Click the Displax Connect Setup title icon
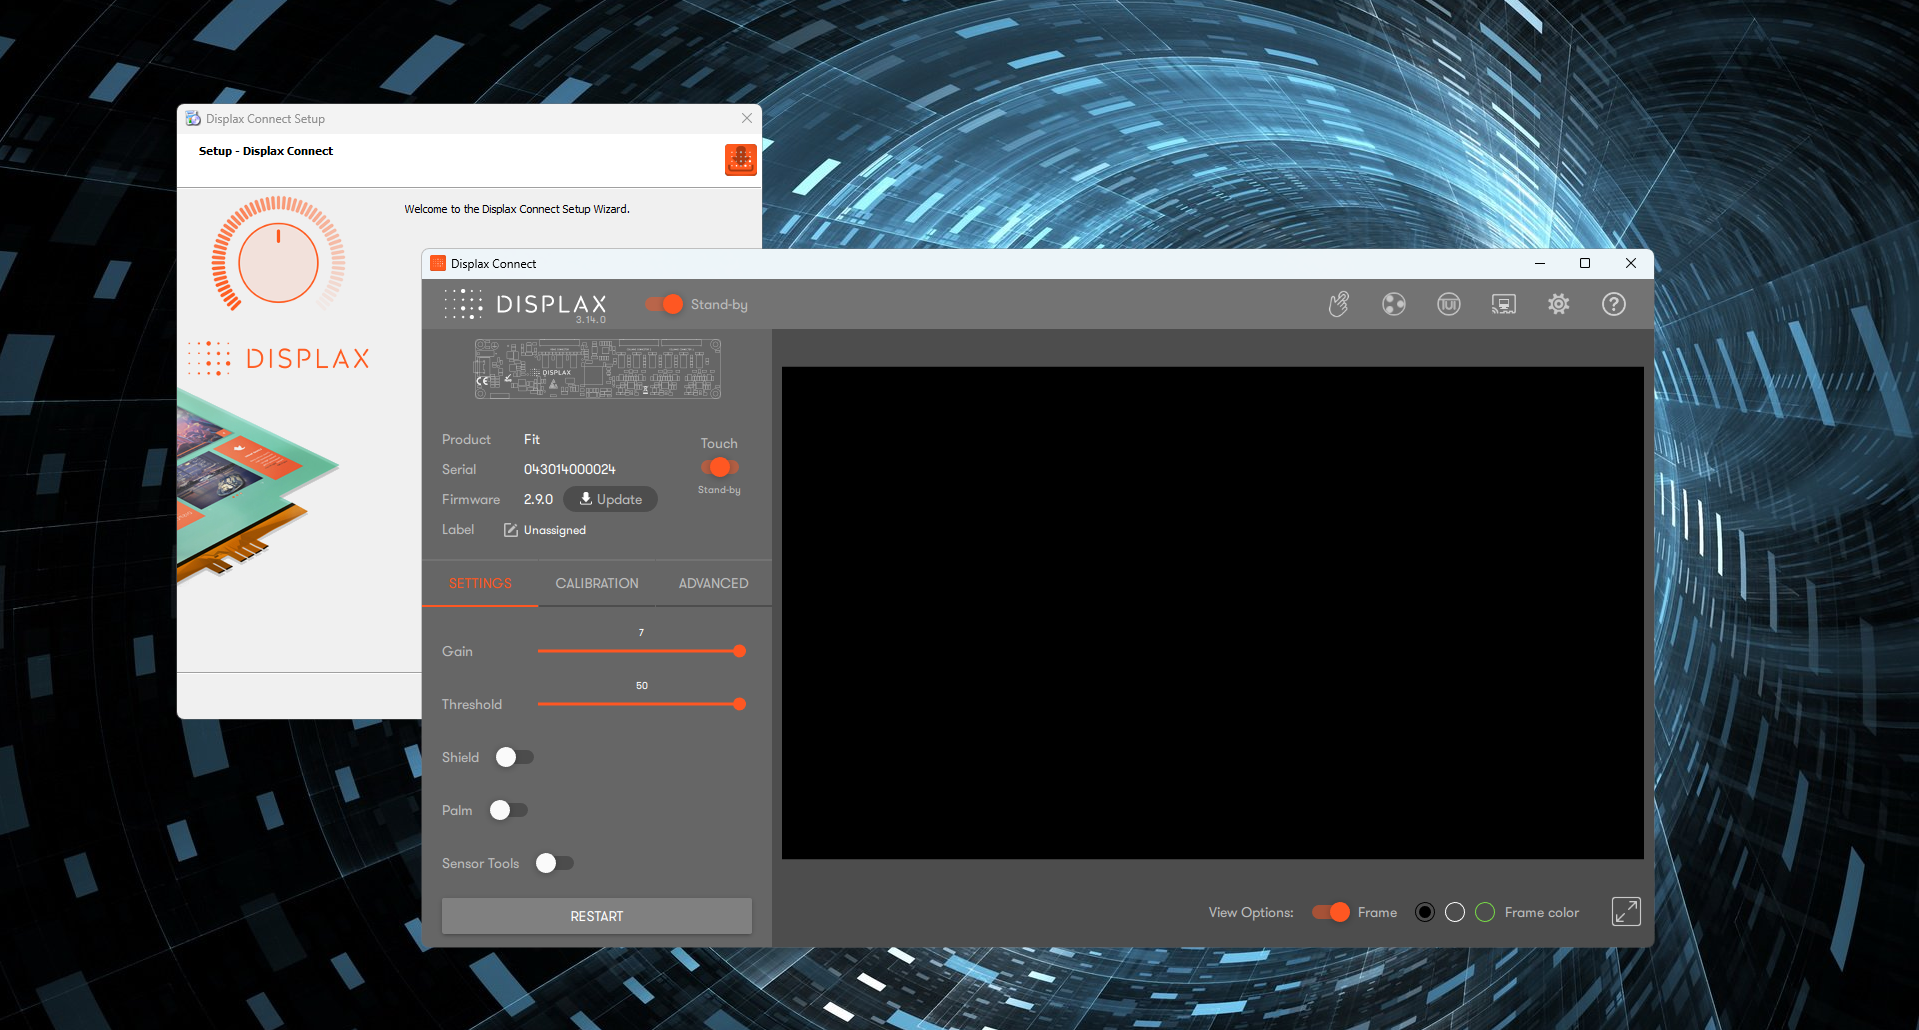 [x=193, y=118]
